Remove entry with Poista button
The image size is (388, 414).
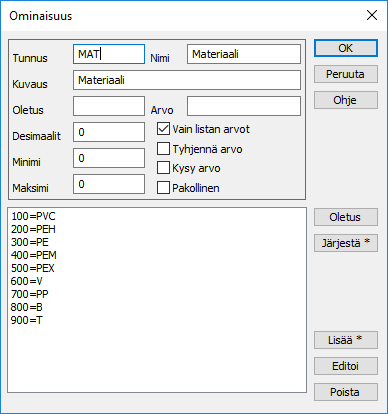click(346, 392)
